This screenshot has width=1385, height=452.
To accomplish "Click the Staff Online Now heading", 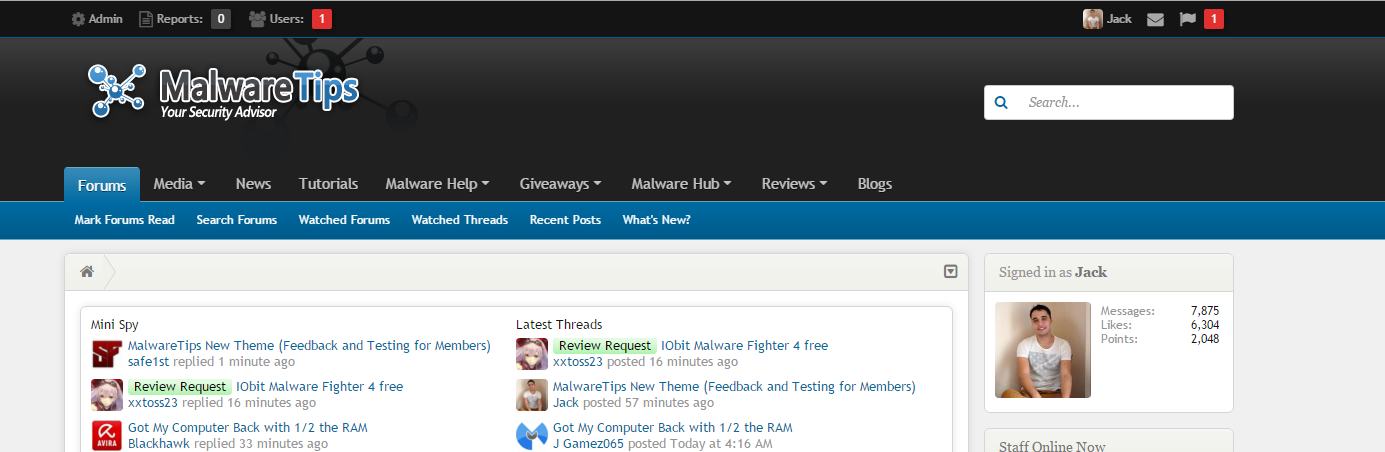I will [1052, 445].
